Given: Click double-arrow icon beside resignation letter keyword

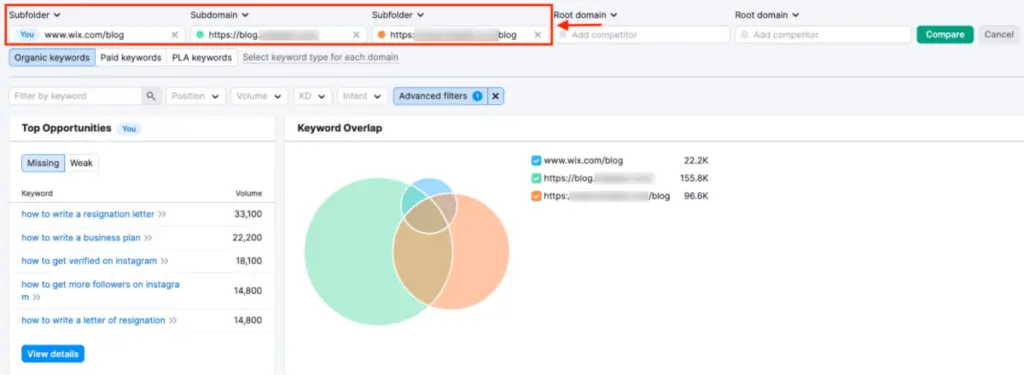Looking at the screenshot, I should (x=162, y=214).
